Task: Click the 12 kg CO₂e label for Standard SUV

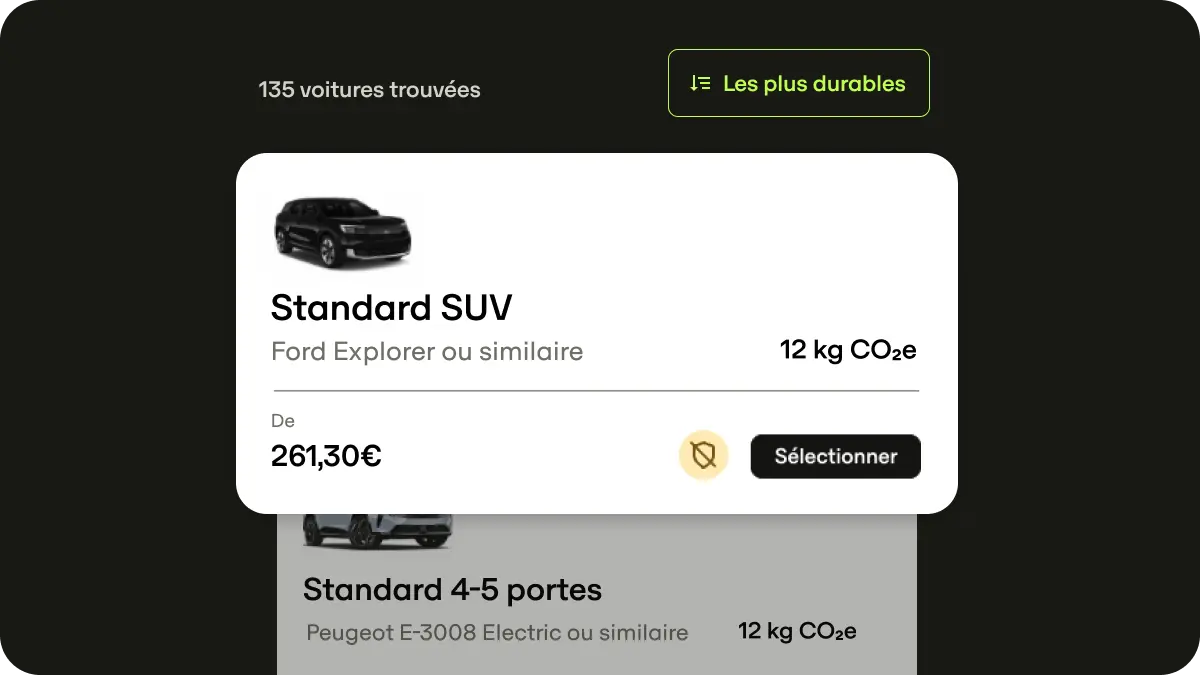Action: coord(848,350)
